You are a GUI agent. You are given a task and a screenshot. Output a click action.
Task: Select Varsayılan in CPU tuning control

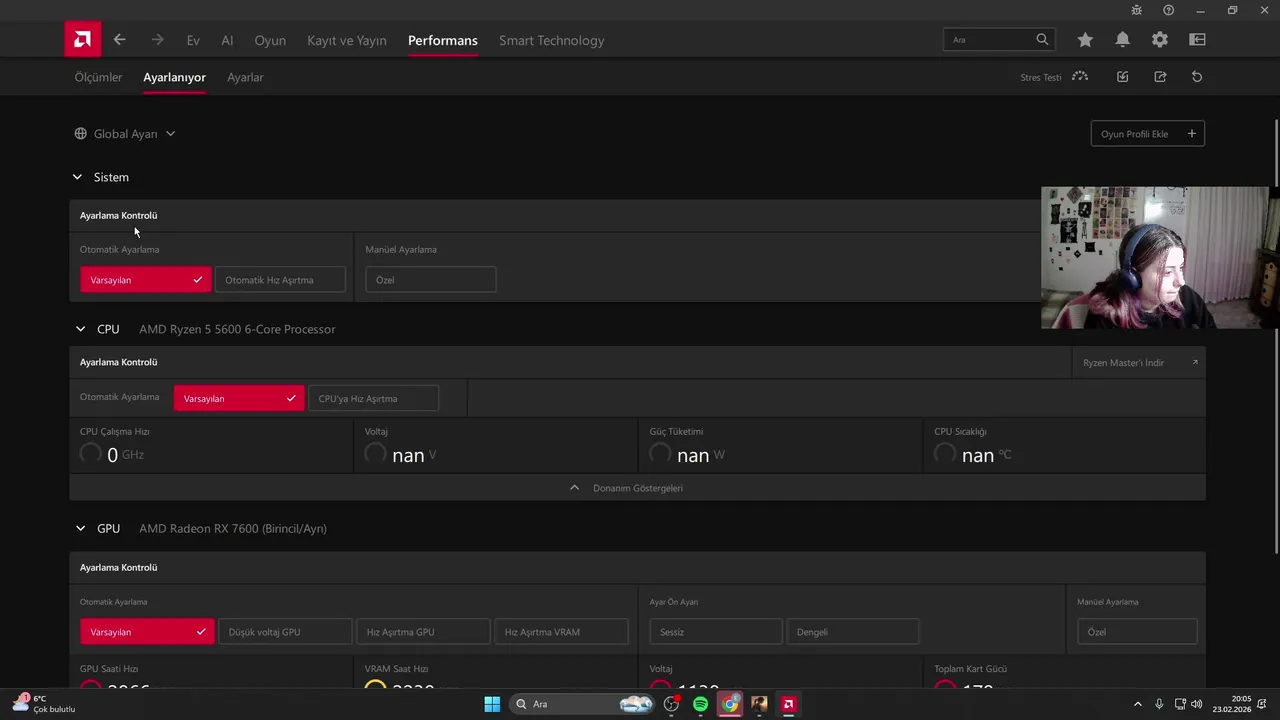pos(239,398)
